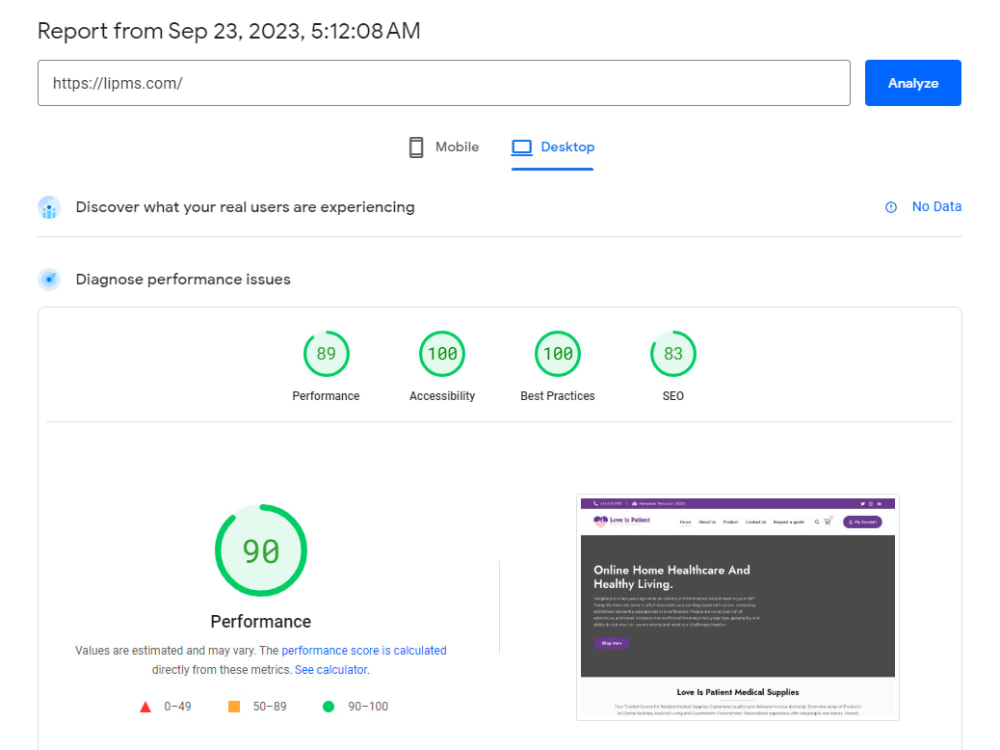Click the orange square 50-89 legend marker
Screen dimensions: 1000x750
pyautogui.click(x=233, y=706)
